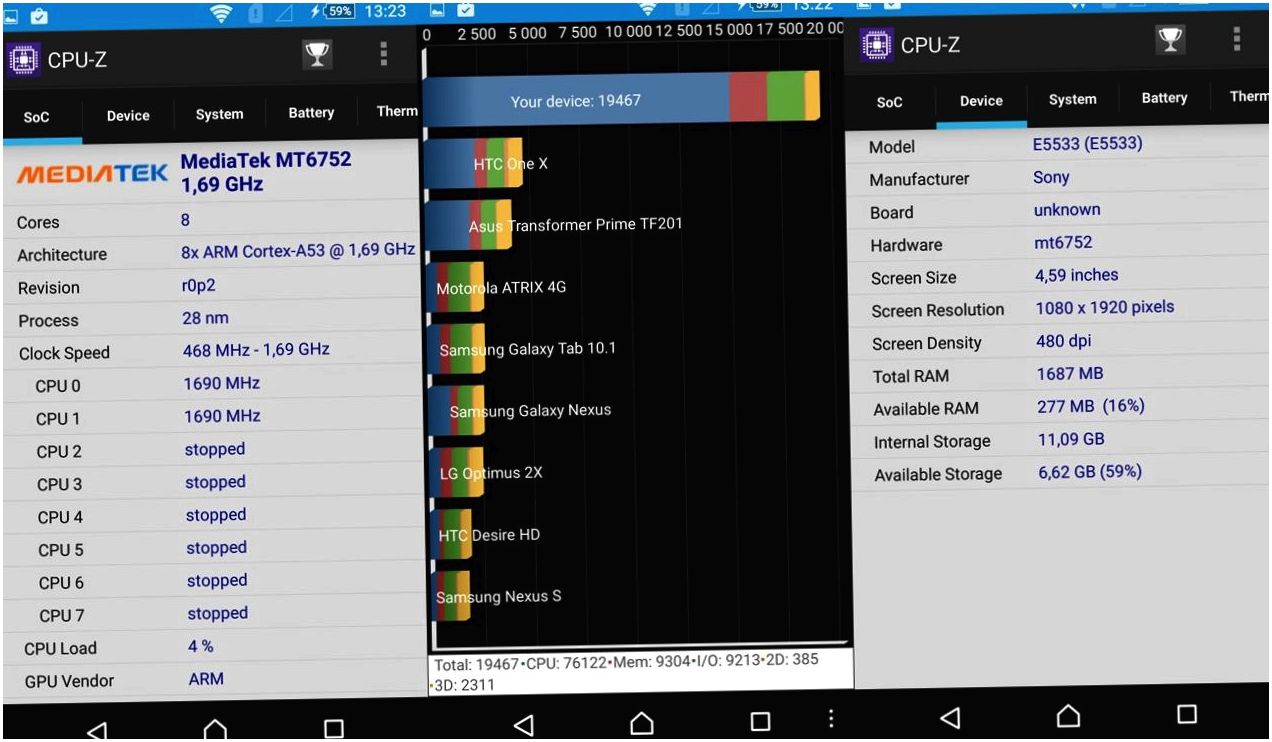Tap the trophy icon in left CPU-Z screen

click(x=317, y=56)
